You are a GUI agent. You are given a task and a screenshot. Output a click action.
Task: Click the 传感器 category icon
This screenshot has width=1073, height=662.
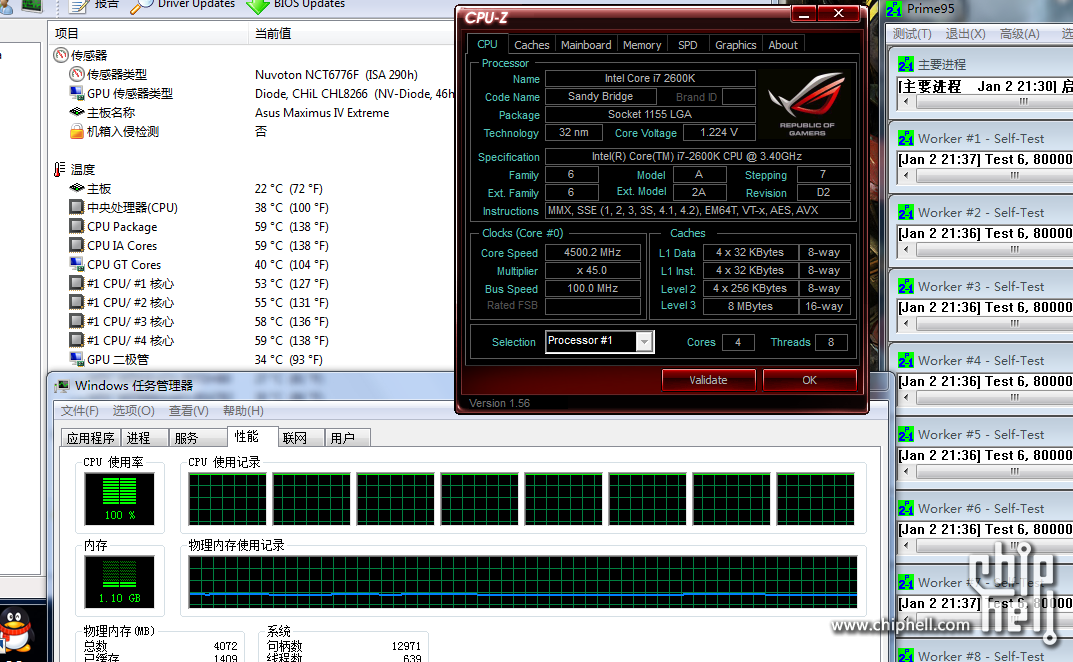61,55
